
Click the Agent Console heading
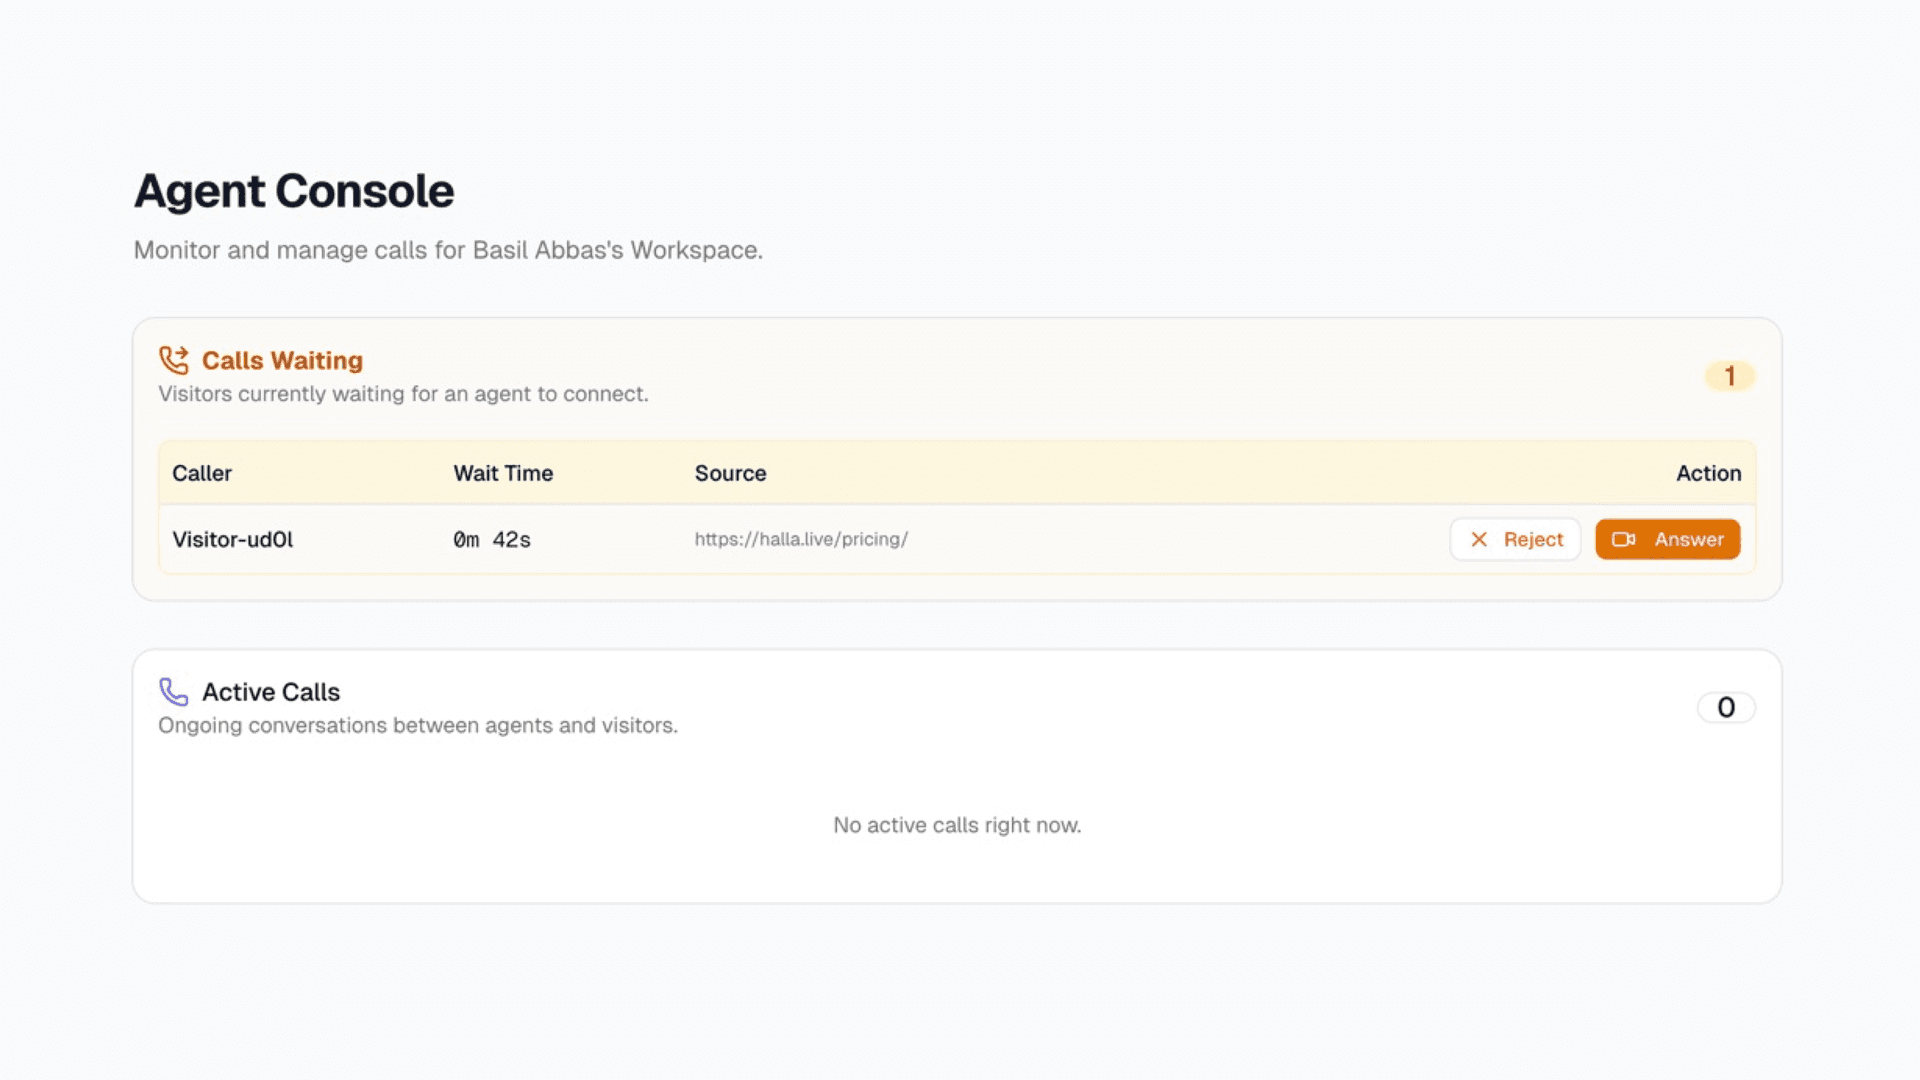(x=294, y=191)
